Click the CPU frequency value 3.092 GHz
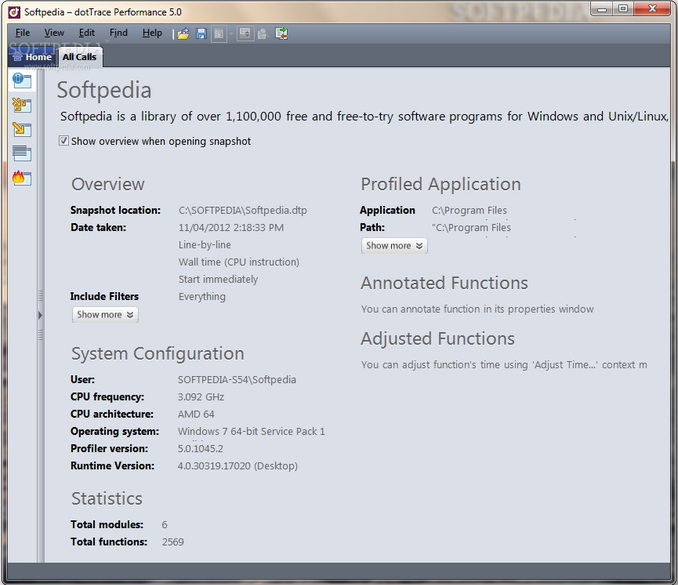Viewport: 678px width, 585px height. coord(201,397)
